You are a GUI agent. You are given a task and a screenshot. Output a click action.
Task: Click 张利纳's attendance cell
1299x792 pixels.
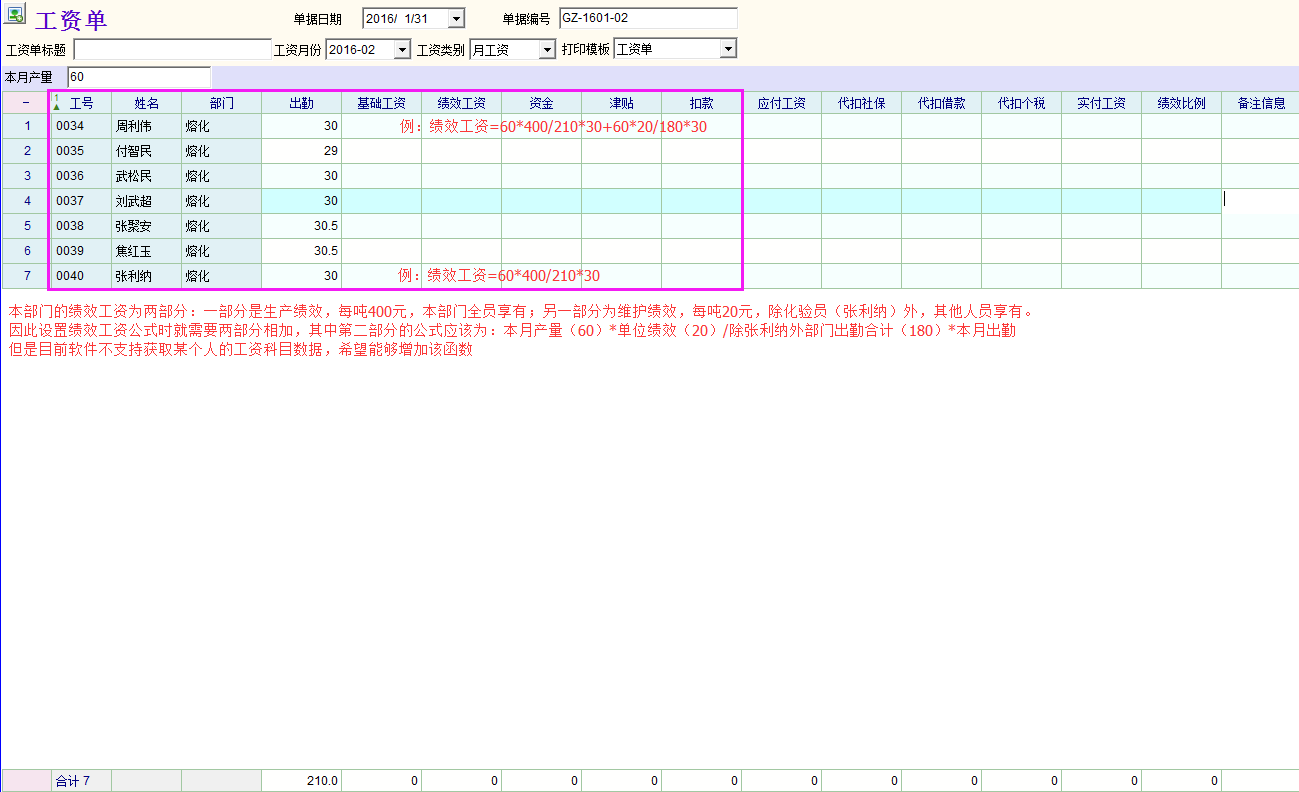301,276
